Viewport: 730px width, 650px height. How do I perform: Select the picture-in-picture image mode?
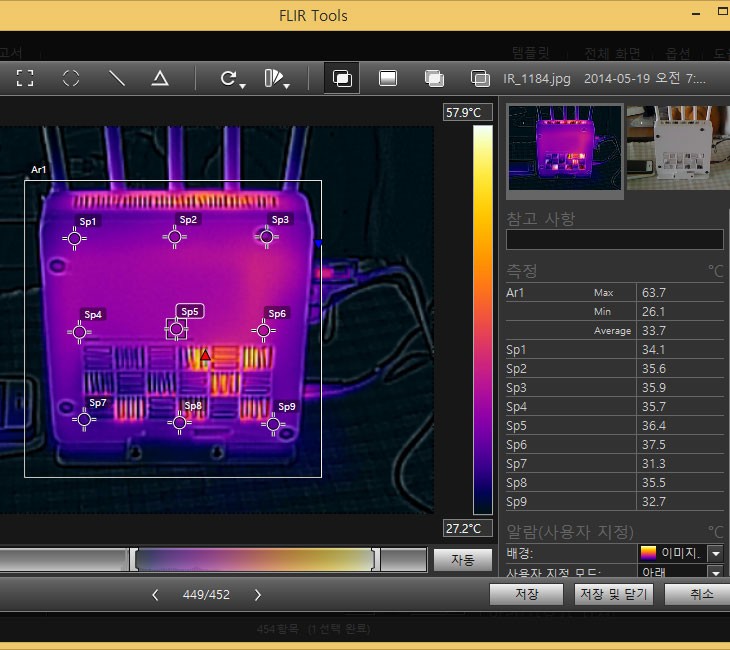[480, 78]
